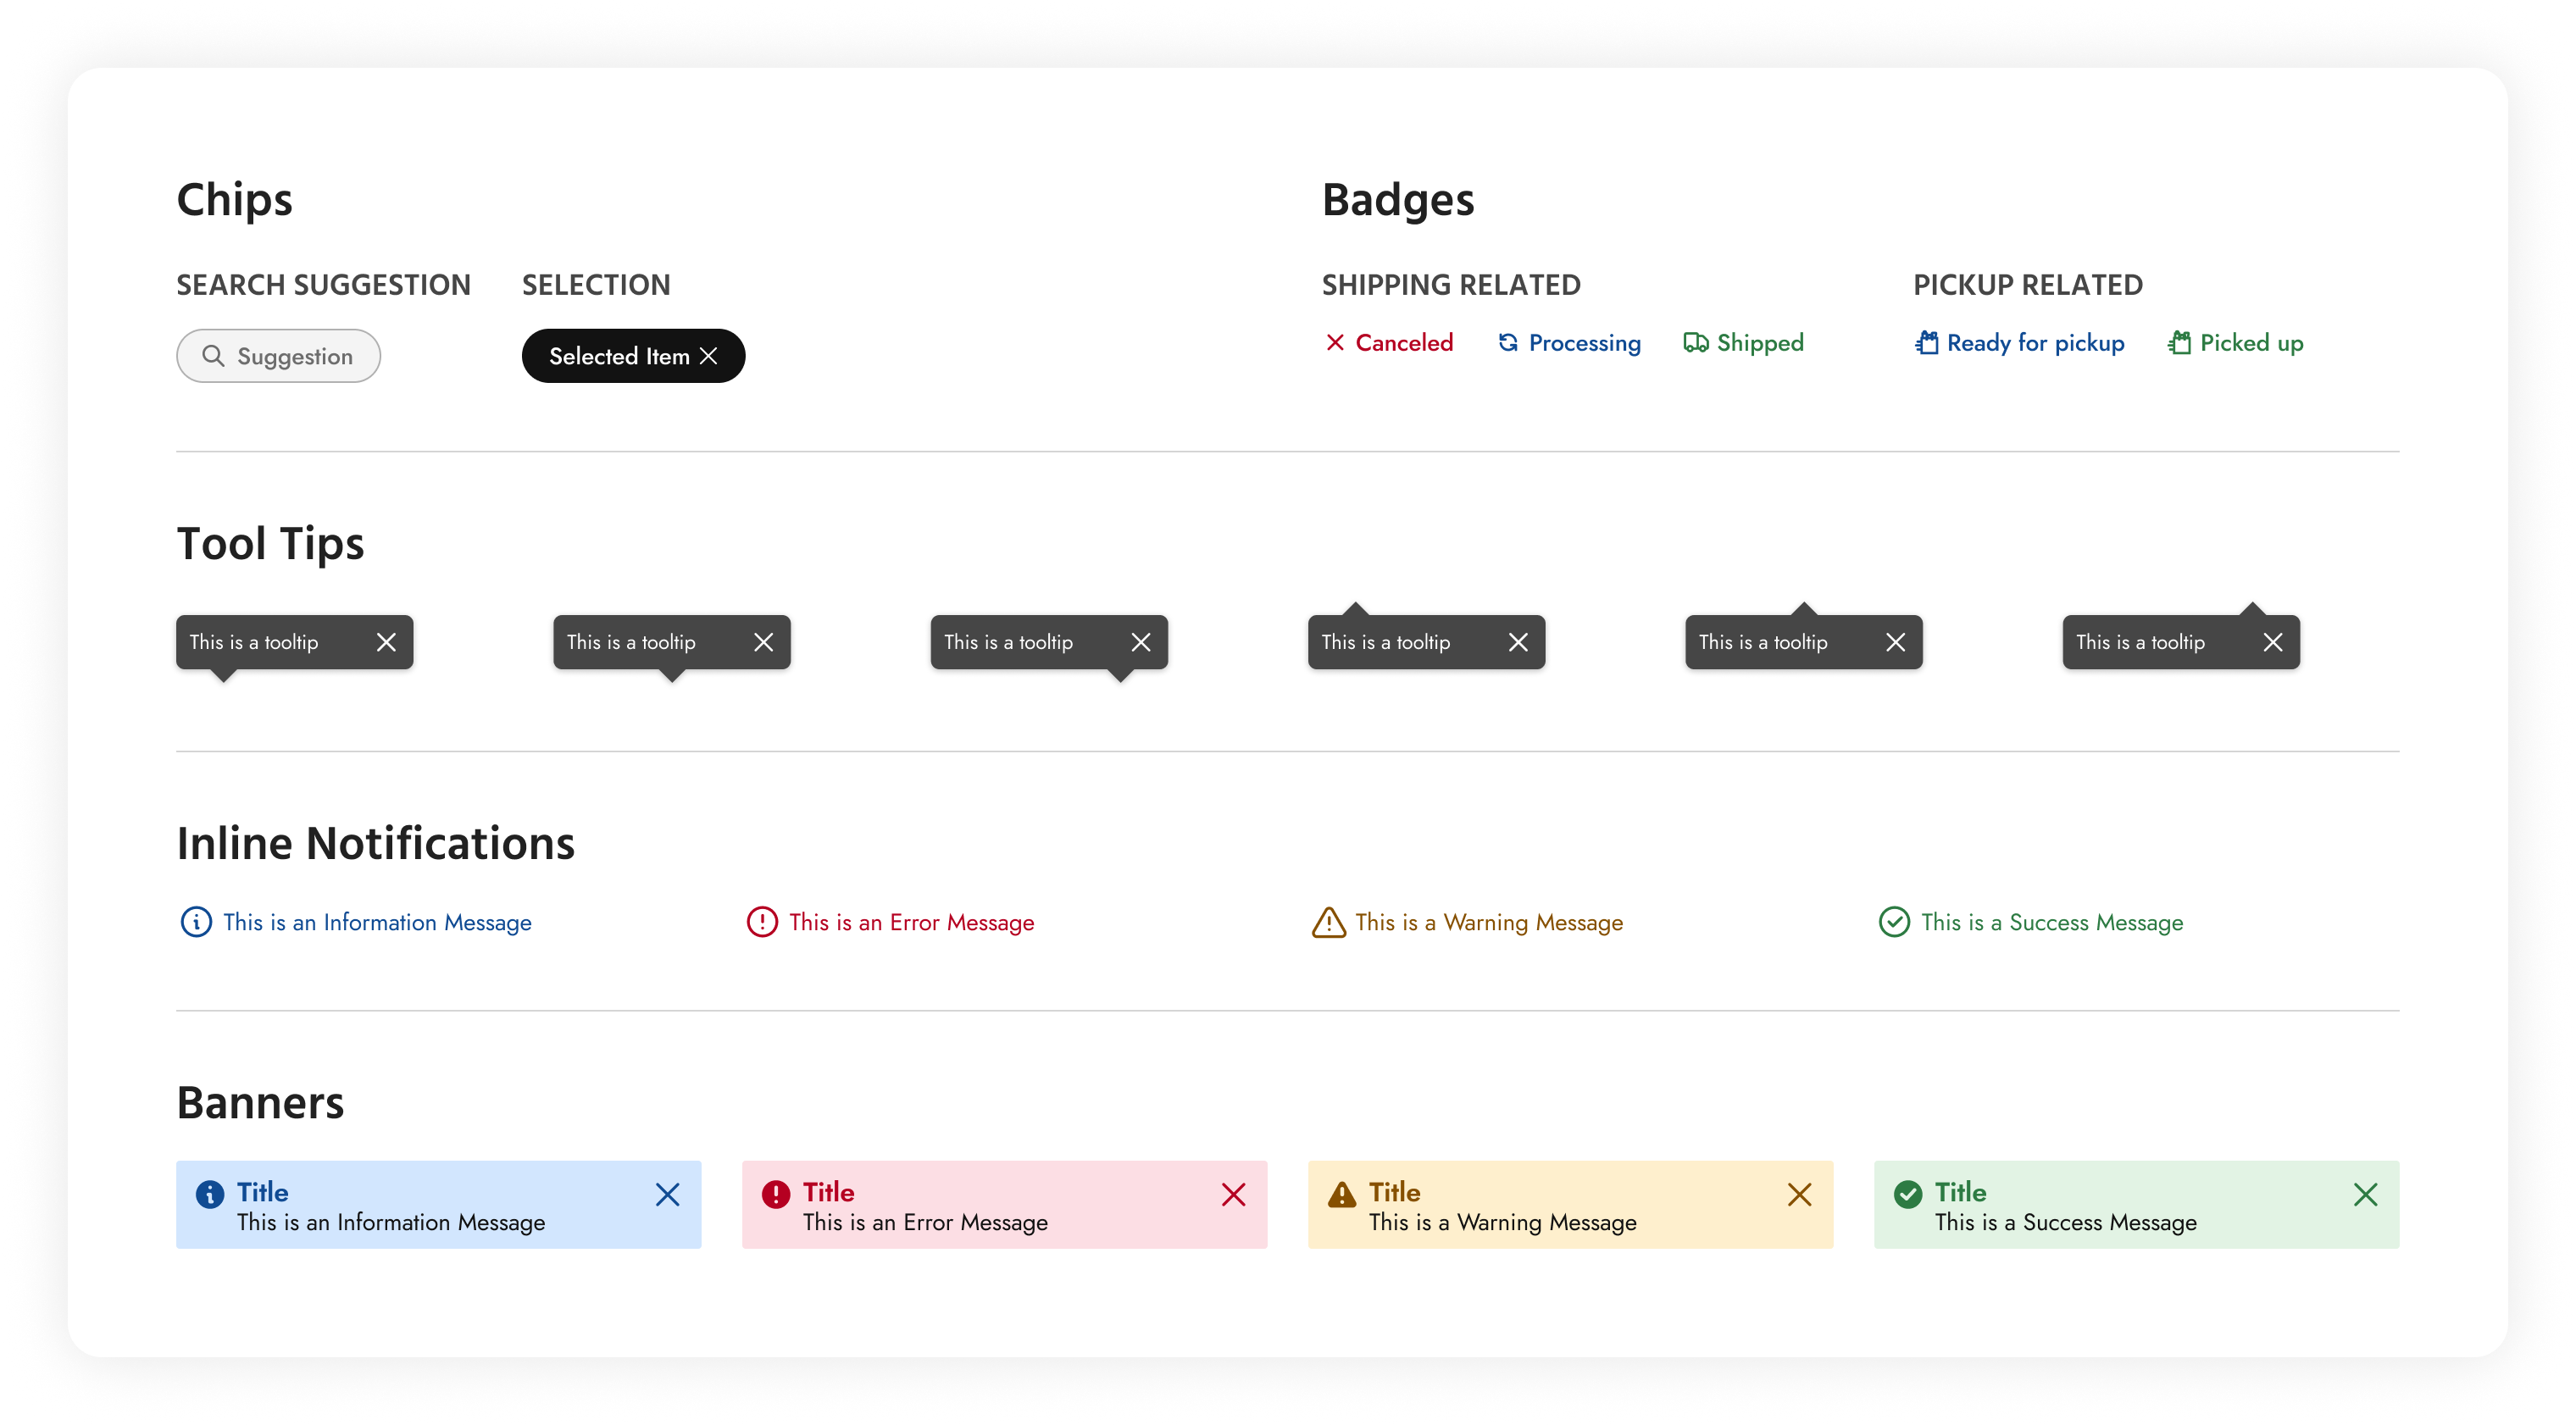Dismiss the Error Message banner
The width and height of the screenshot is (2576, 1425).
tap(1233, 1194)
